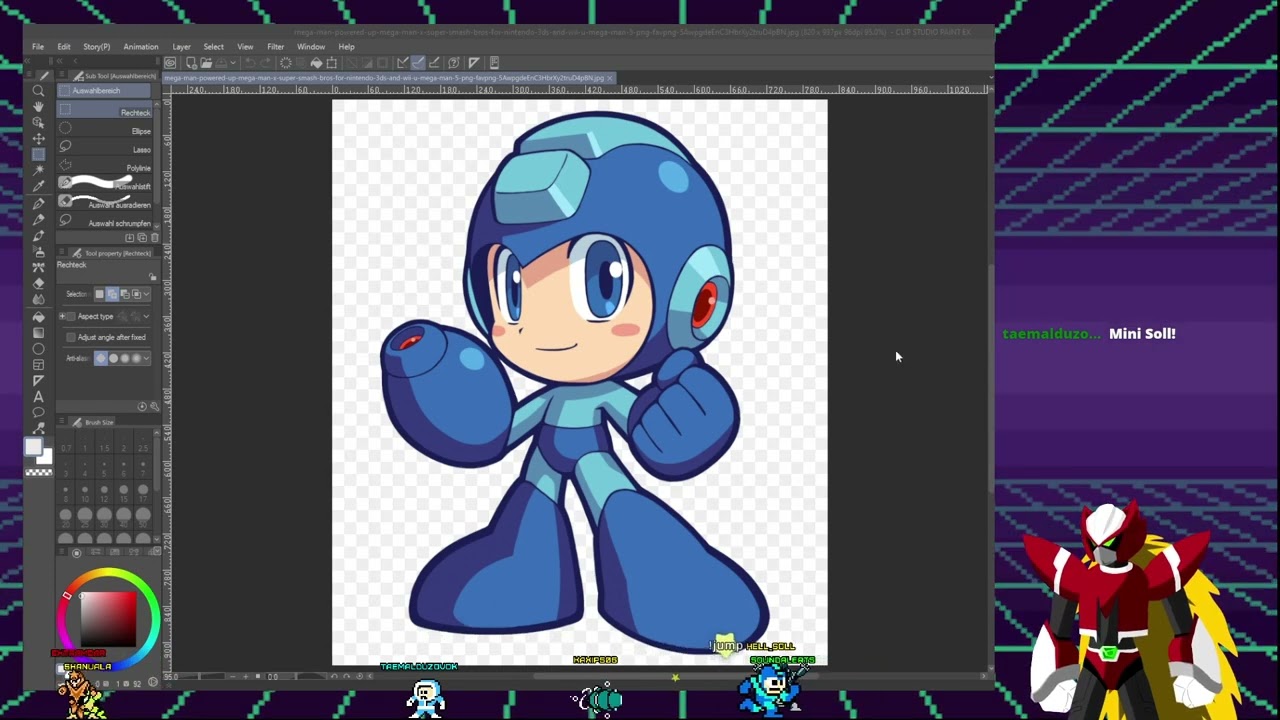
Task: Select the Pen tool
Action: pos(38,204)
